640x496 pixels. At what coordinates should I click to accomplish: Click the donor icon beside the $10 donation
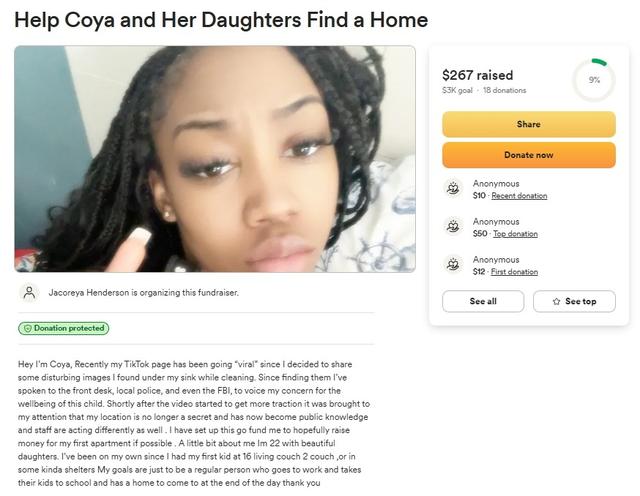click(453, 189)
